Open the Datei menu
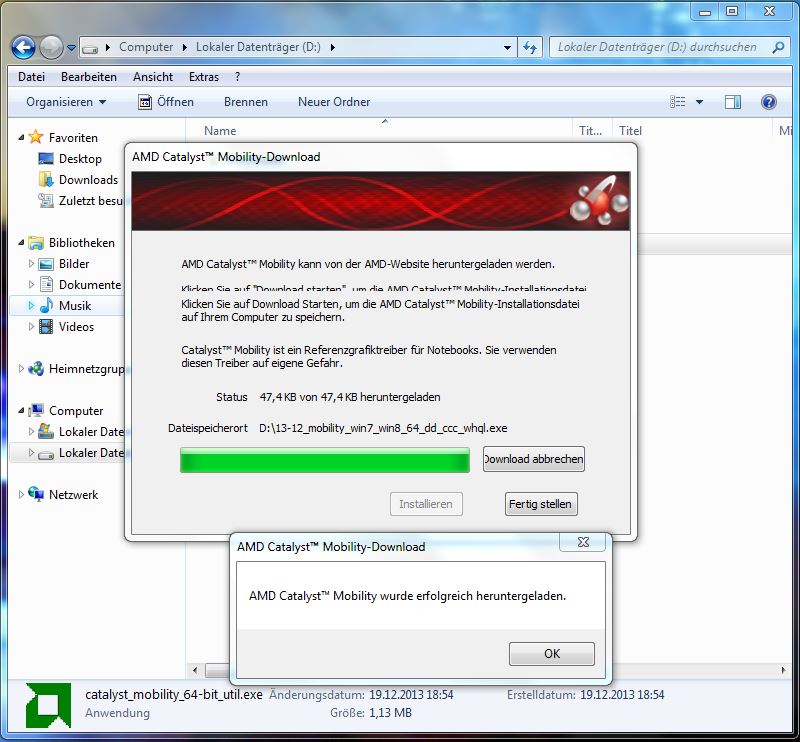The image size is (800, 742). [x=31, y=77]
